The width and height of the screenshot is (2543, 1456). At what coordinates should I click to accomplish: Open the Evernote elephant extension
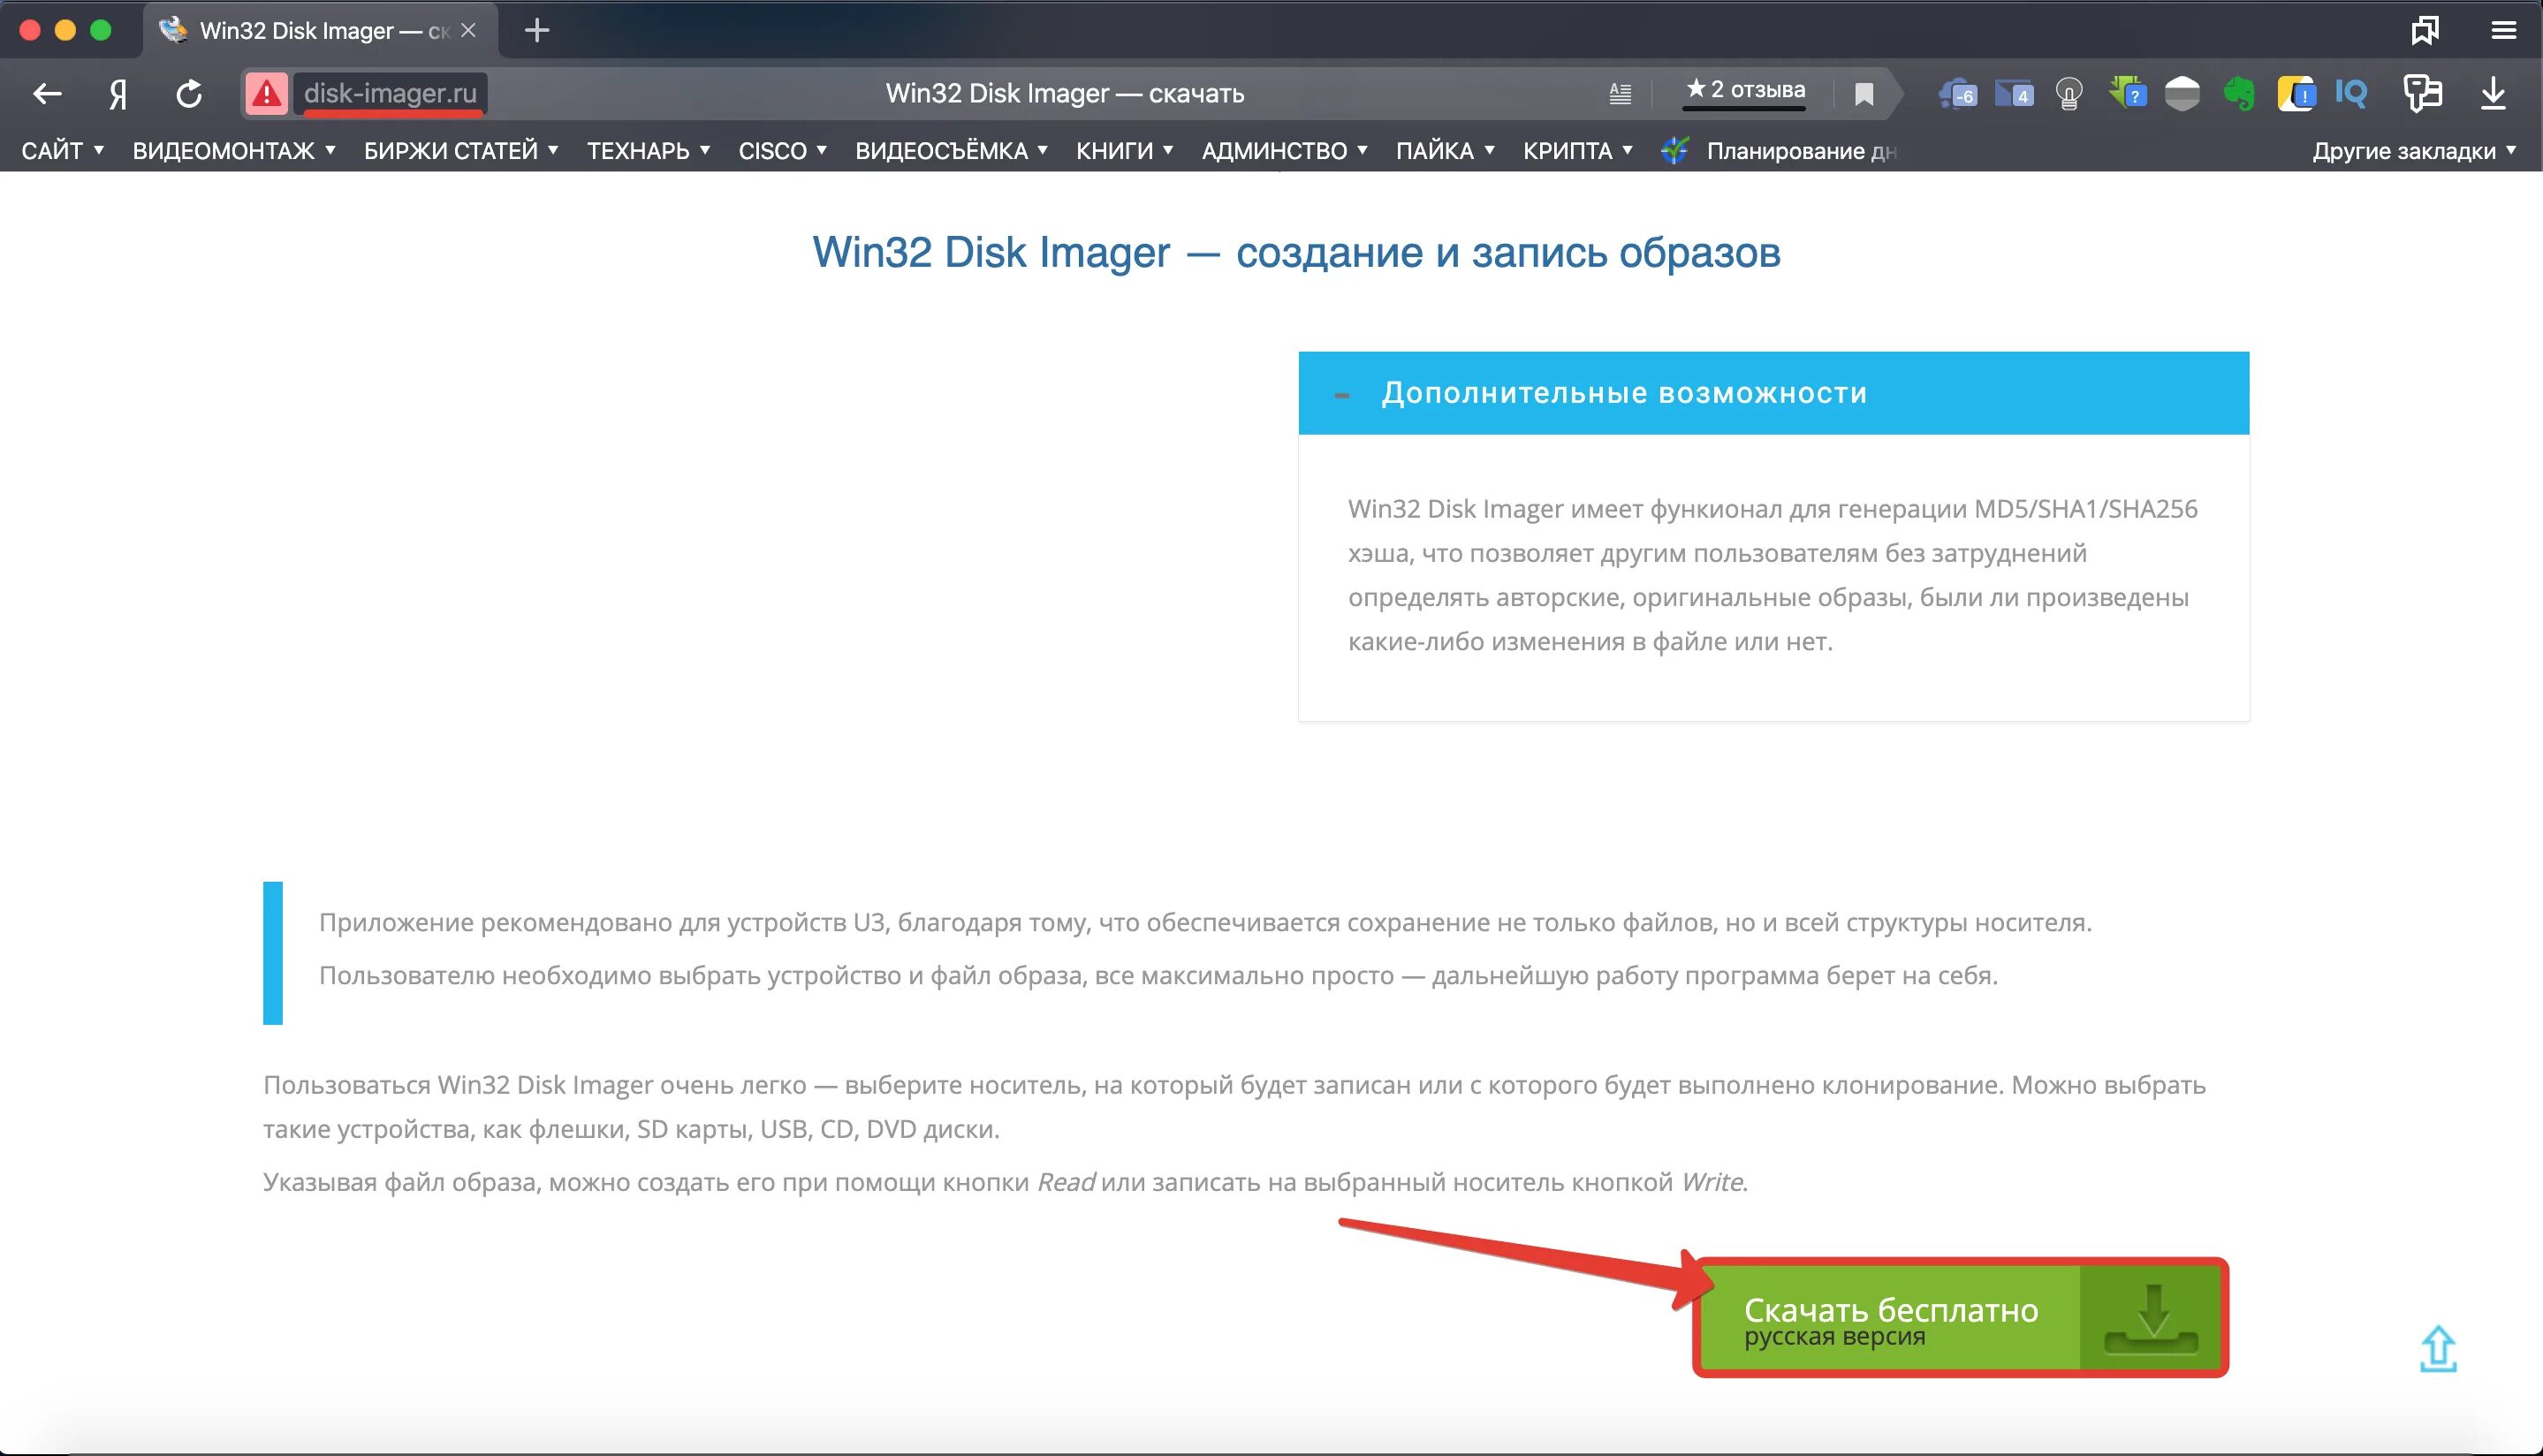pyautogui.click(x=2239, y=94)
